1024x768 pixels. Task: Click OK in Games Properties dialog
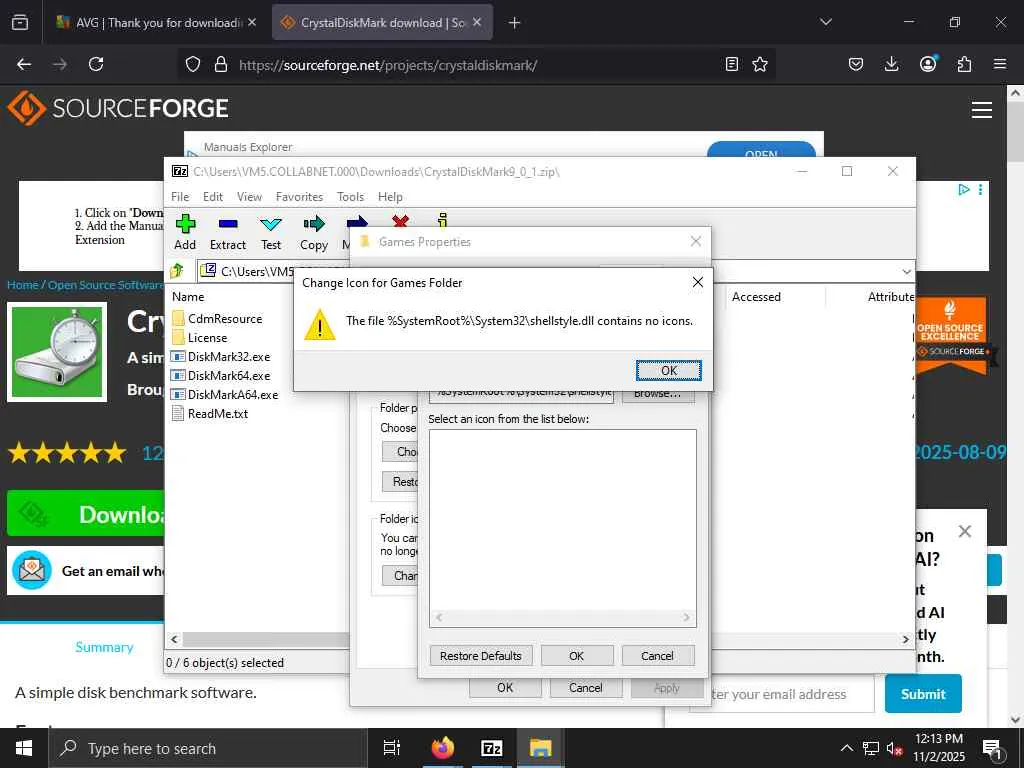[505, 688]
